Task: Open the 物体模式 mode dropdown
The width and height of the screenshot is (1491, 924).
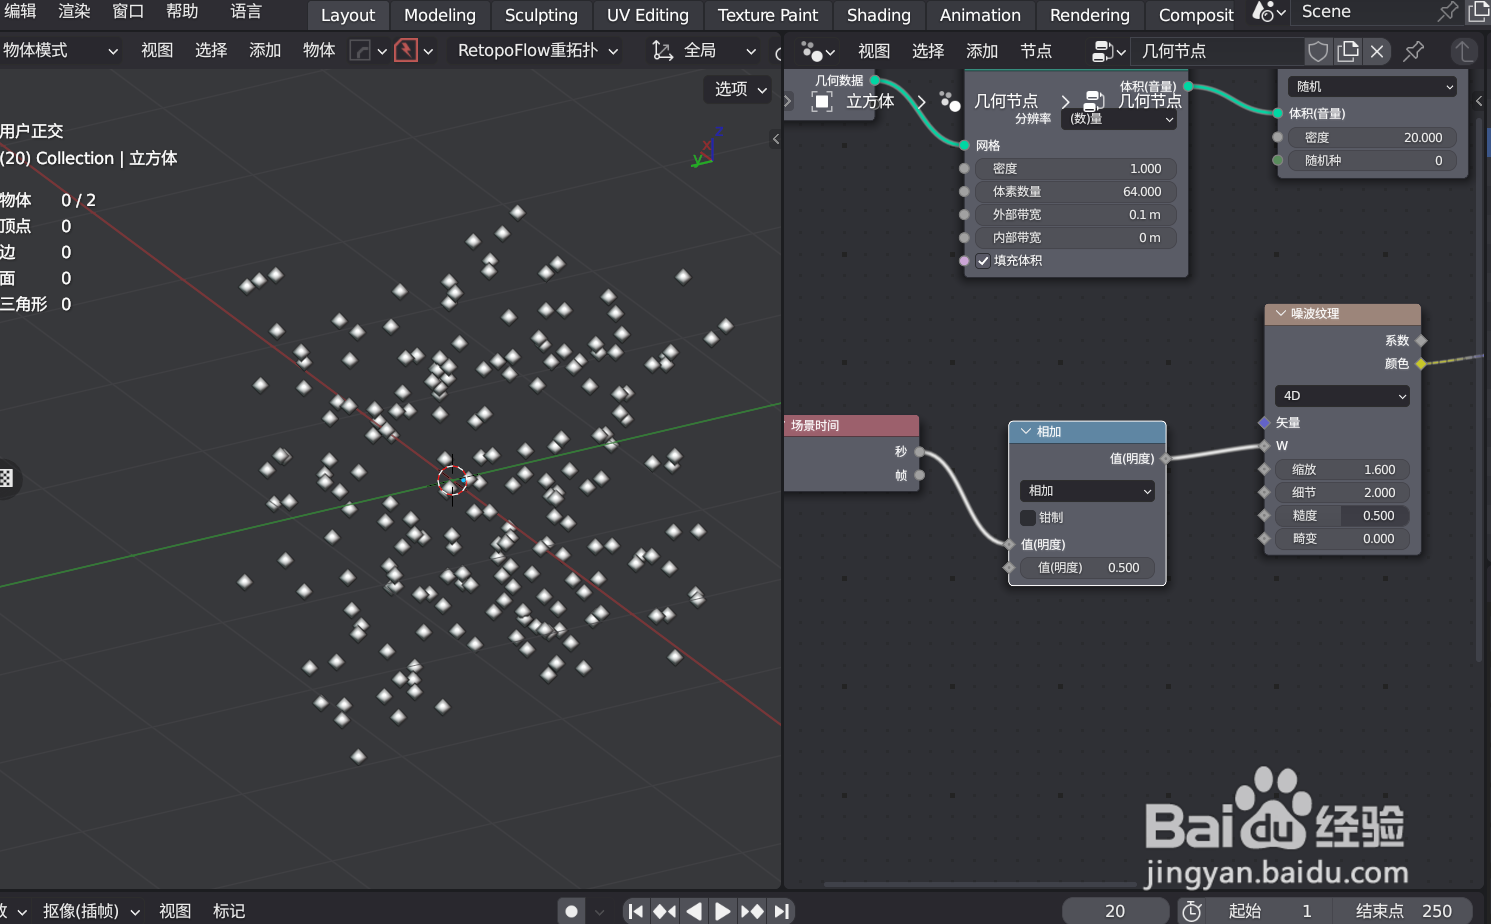Action: (x=60, y=50)
